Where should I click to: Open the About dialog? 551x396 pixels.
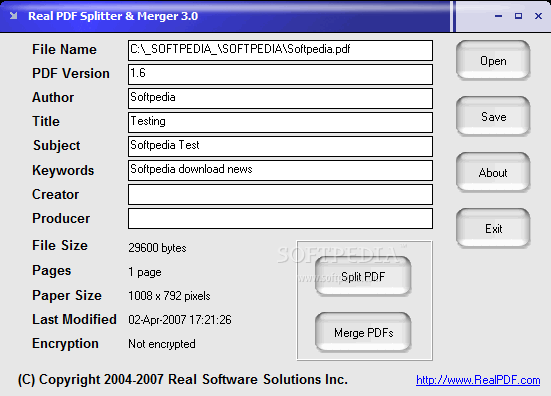(x=493, y=173)
